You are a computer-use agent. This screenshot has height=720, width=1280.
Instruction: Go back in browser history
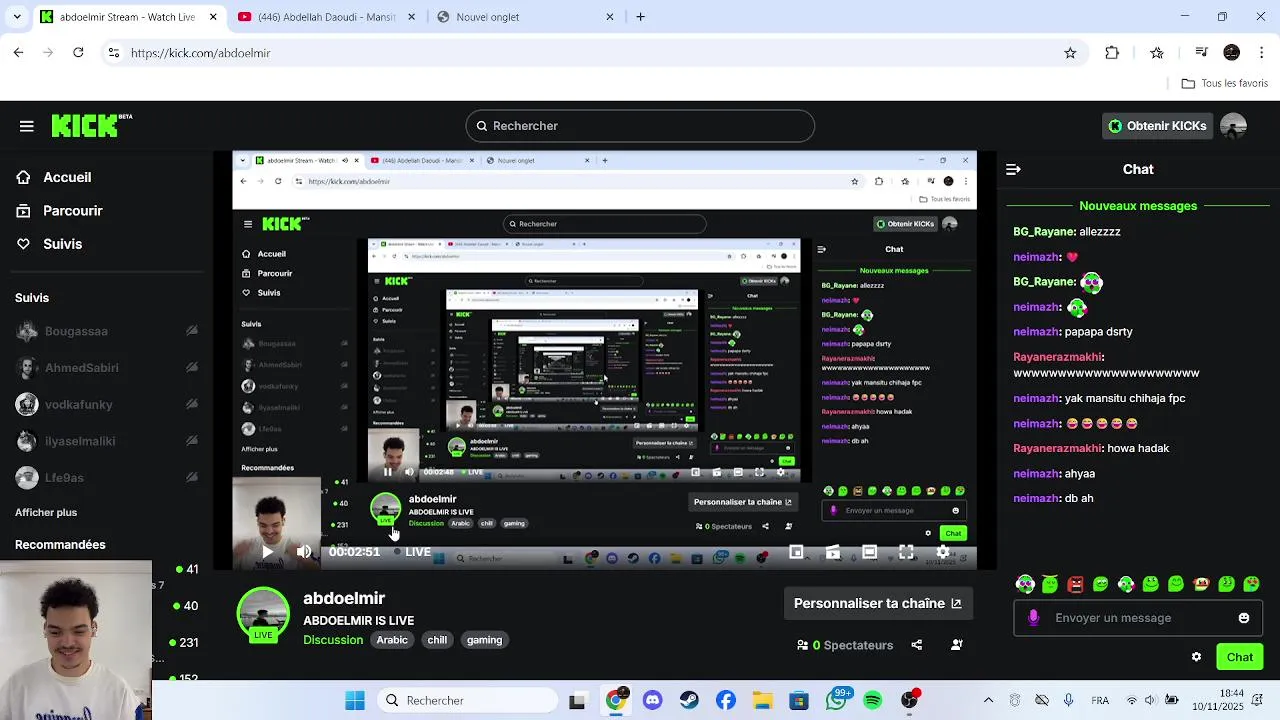[x=18, y=53]
